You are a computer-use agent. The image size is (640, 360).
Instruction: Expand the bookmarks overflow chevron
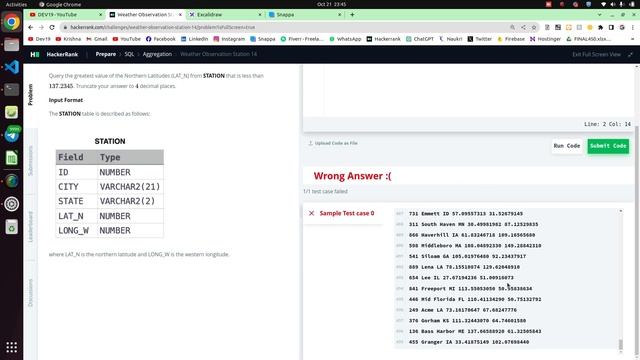tap(632, 39)
